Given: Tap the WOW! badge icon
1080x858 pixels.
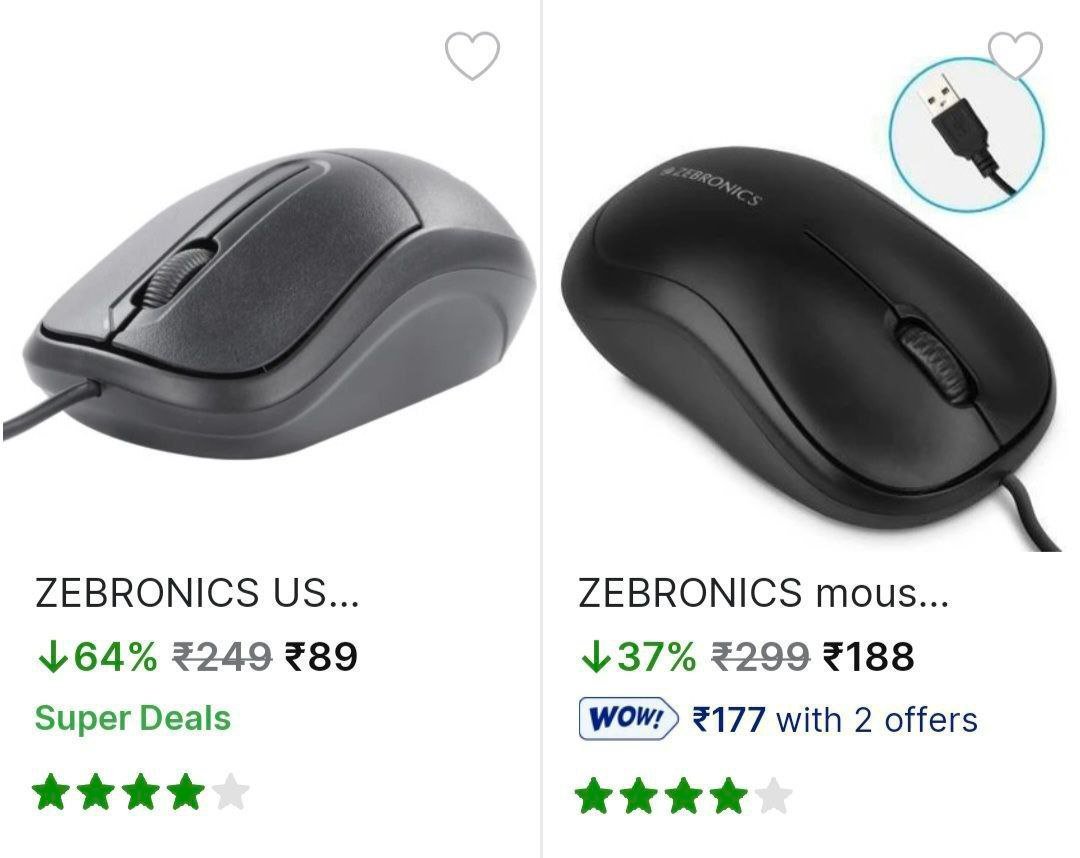Looking at the screenshot, I should tap(628, 719).
